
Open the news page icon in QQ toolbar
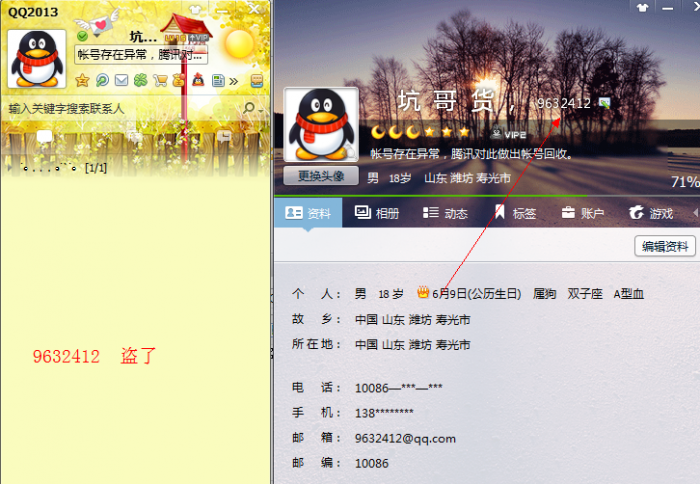tap(218, 80)
